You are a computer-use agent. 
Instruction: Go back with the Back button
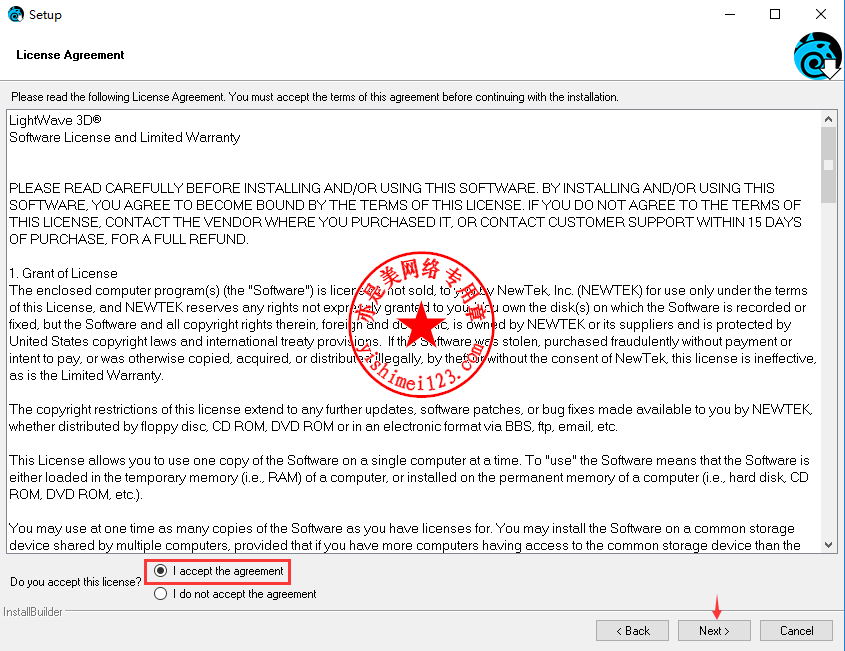(x=632, y=631)
